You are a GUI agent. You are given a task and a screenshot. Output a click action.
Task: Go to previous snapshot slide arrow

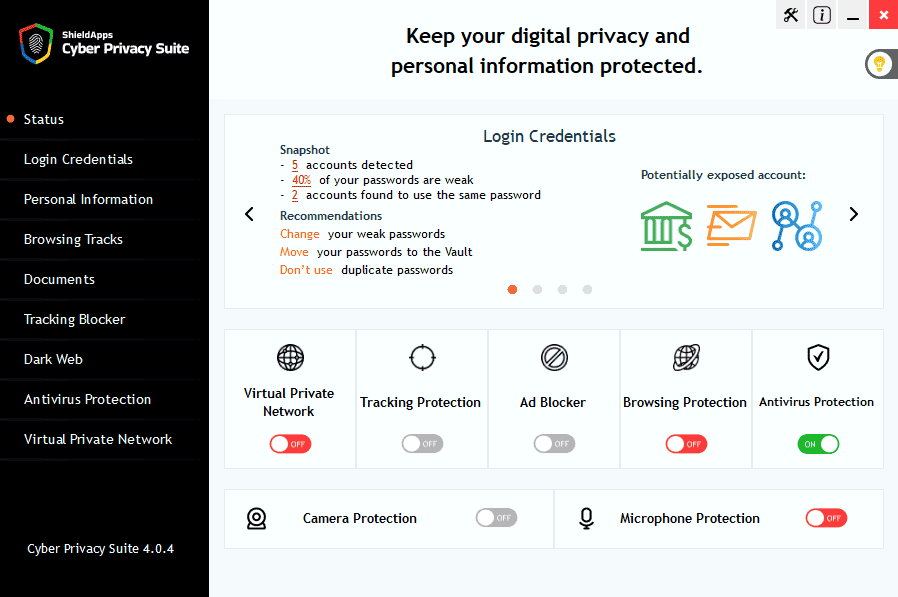click(250, 213)
